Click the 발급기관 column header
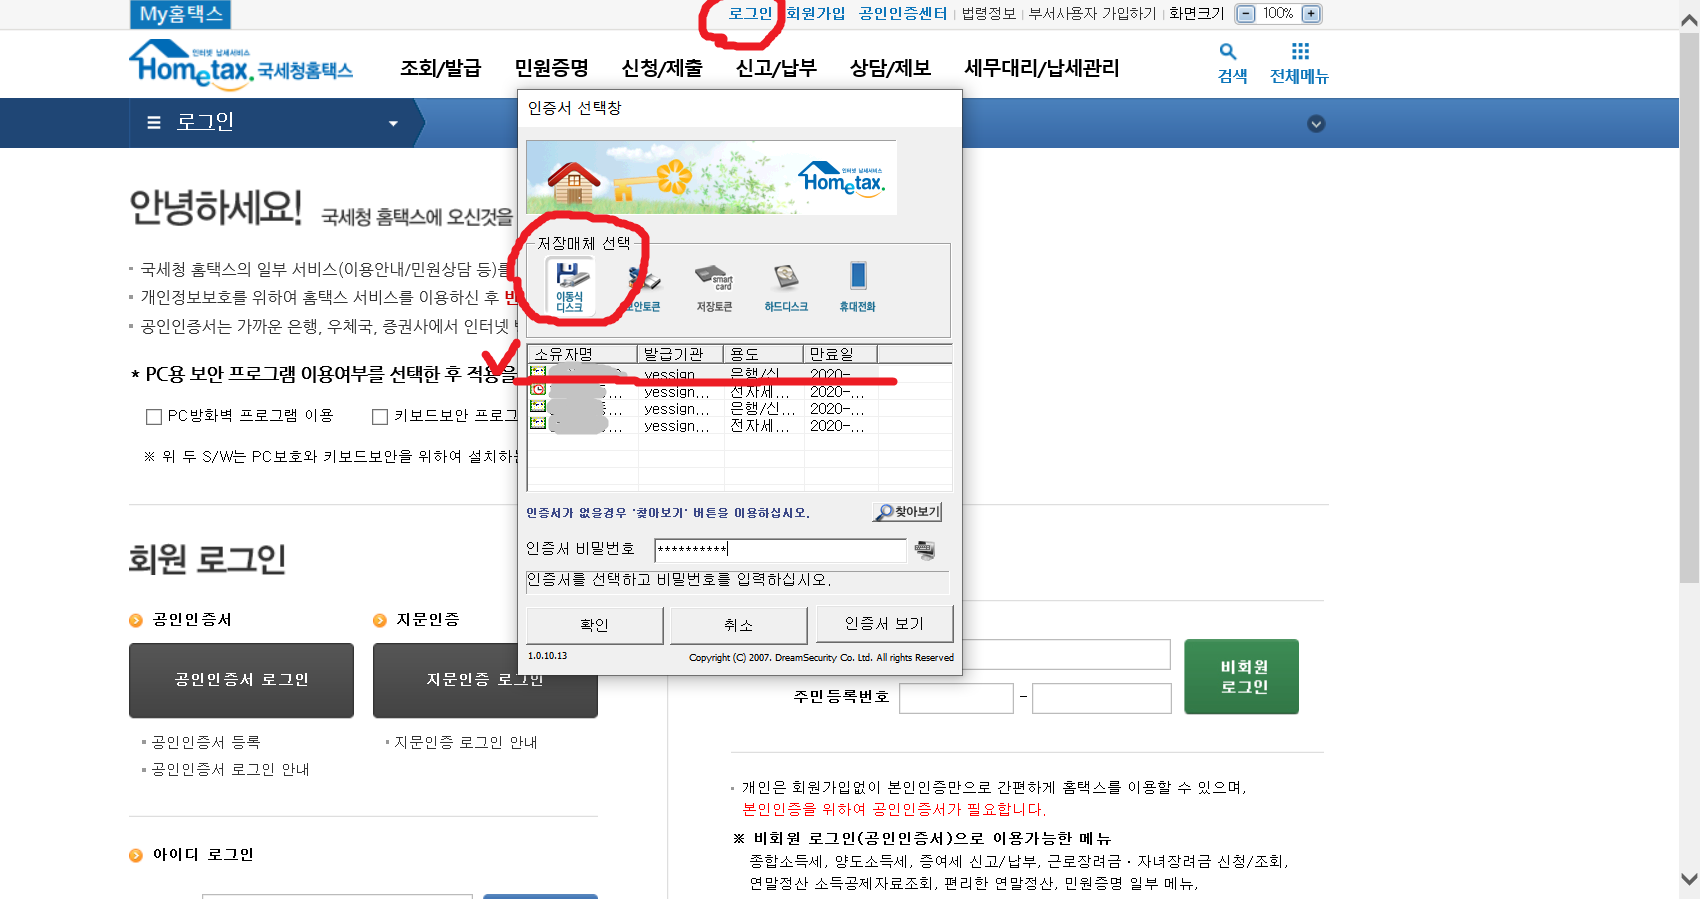 coord(681,354)
